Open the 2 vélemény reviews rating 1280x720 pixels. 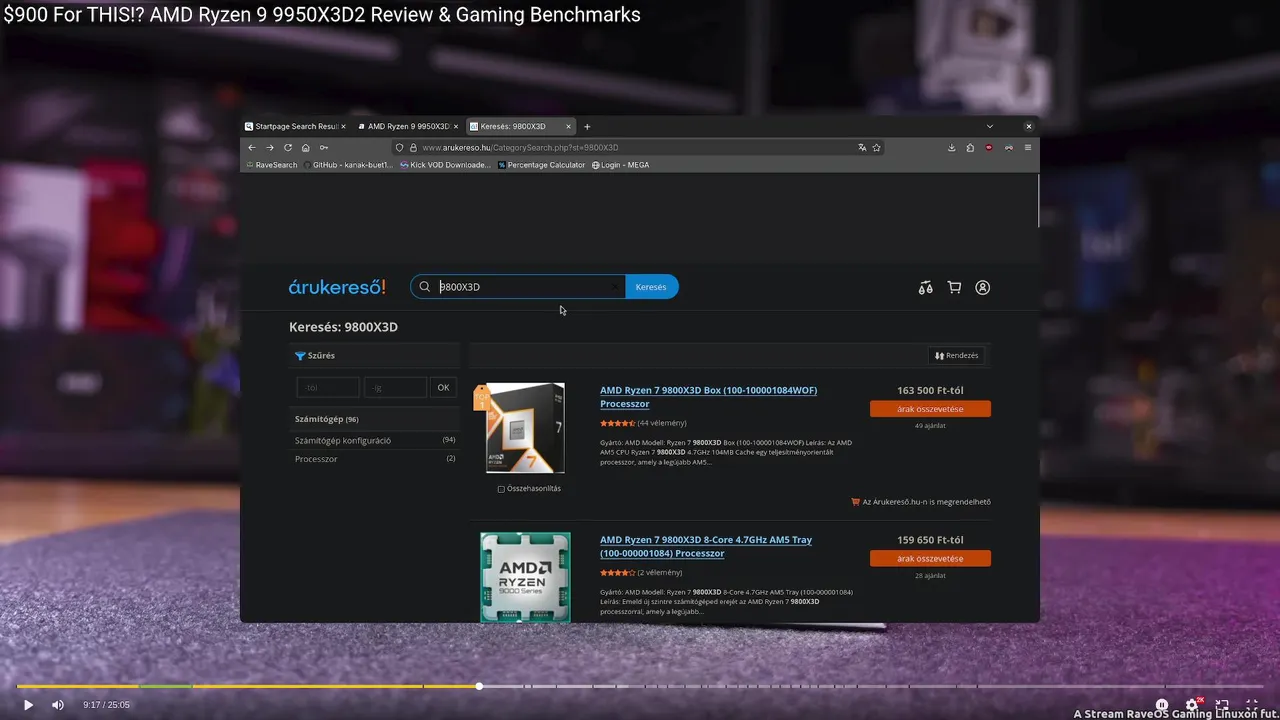641,573
